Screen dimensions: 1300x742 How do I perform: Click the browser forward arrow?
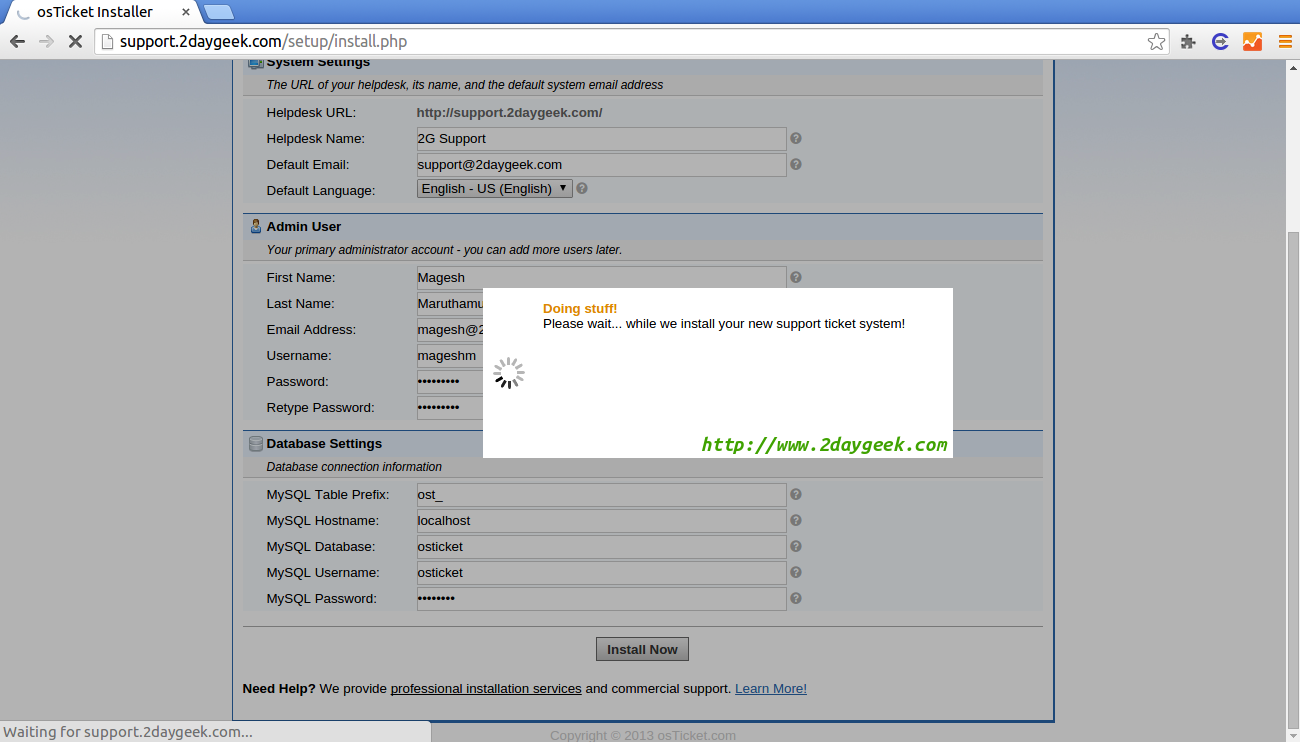[x=46, y=42]
